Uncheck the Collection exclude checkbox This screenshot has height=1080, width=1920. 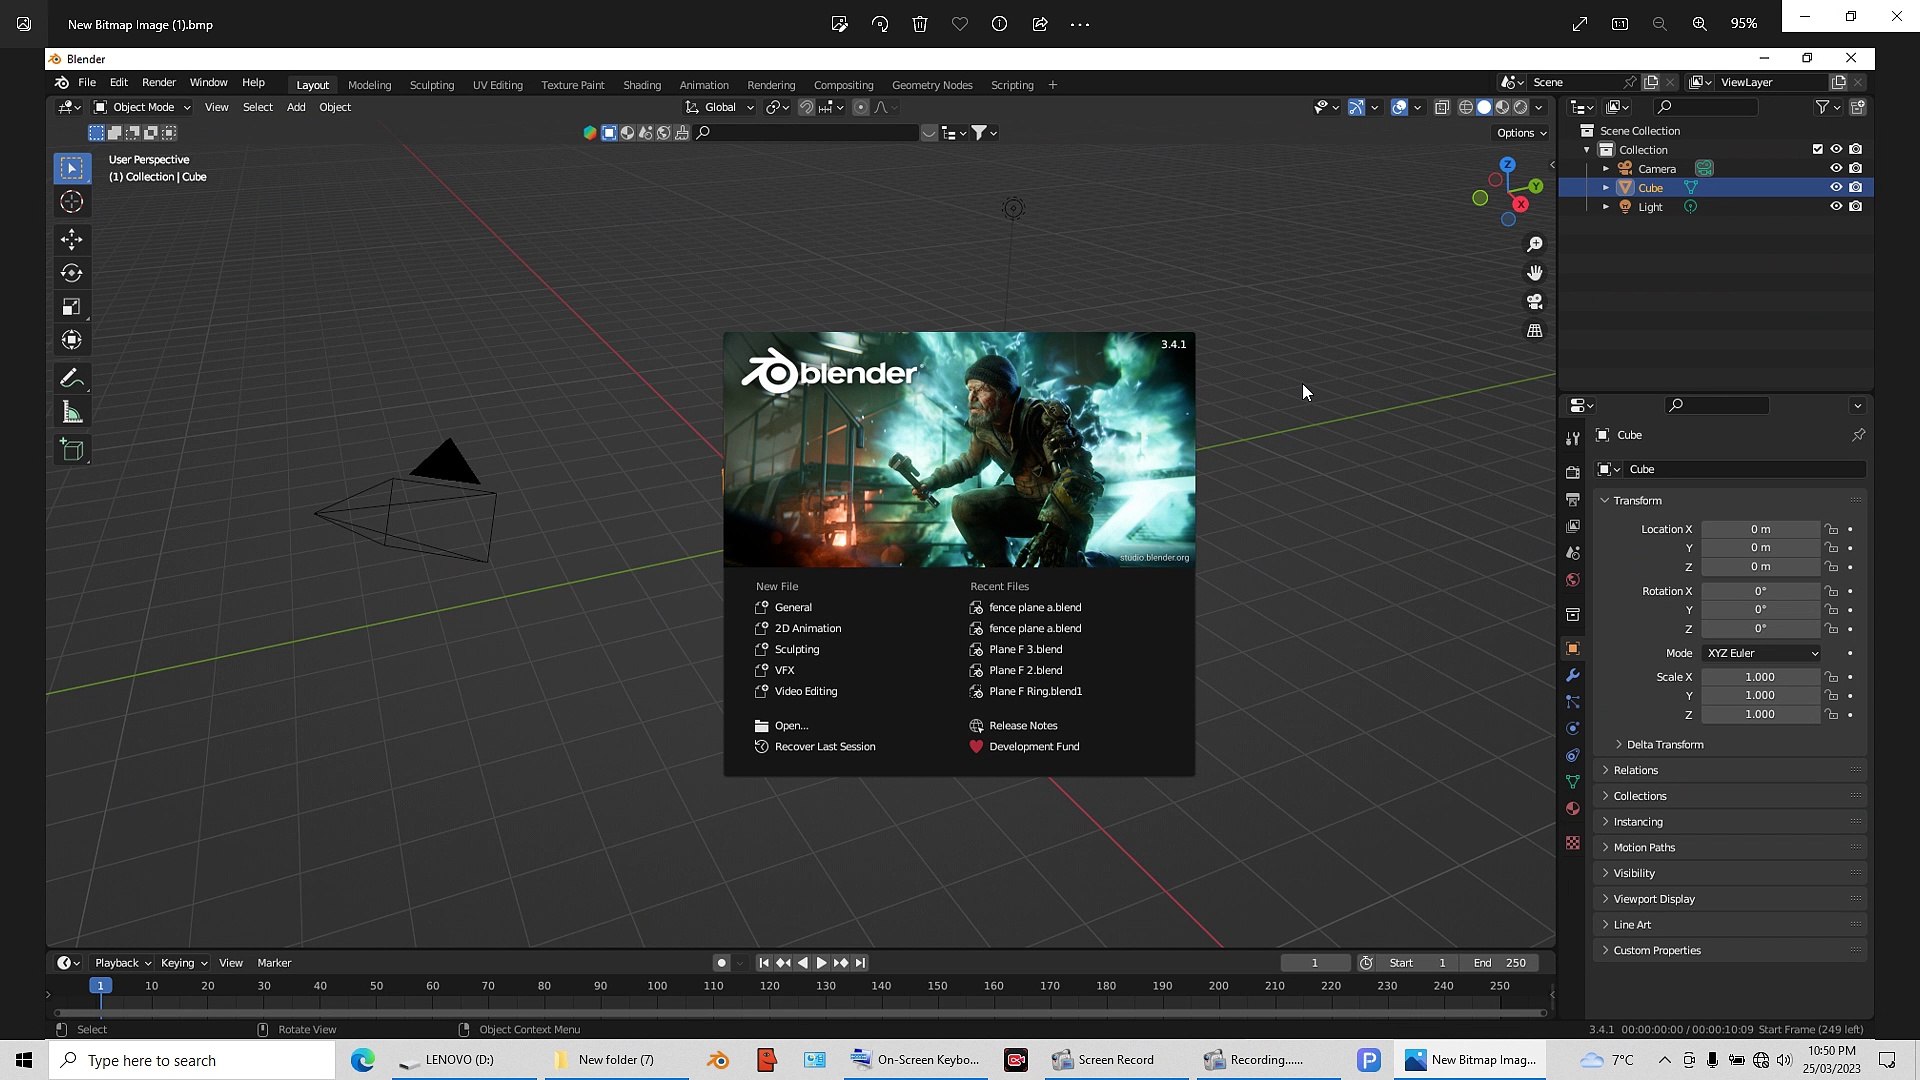pyautogui.click(x=1817, y=149)
